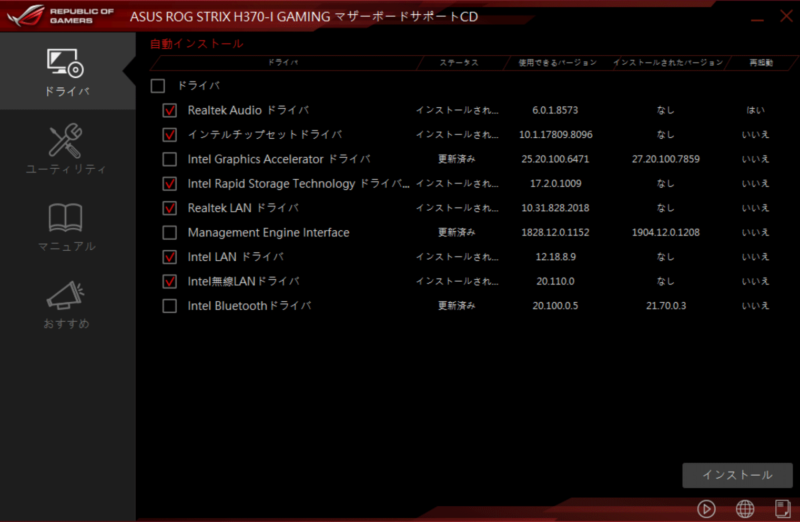
Task: Click the Intel Rapid Storage Technology name
Action: click(x=298, y=184)
